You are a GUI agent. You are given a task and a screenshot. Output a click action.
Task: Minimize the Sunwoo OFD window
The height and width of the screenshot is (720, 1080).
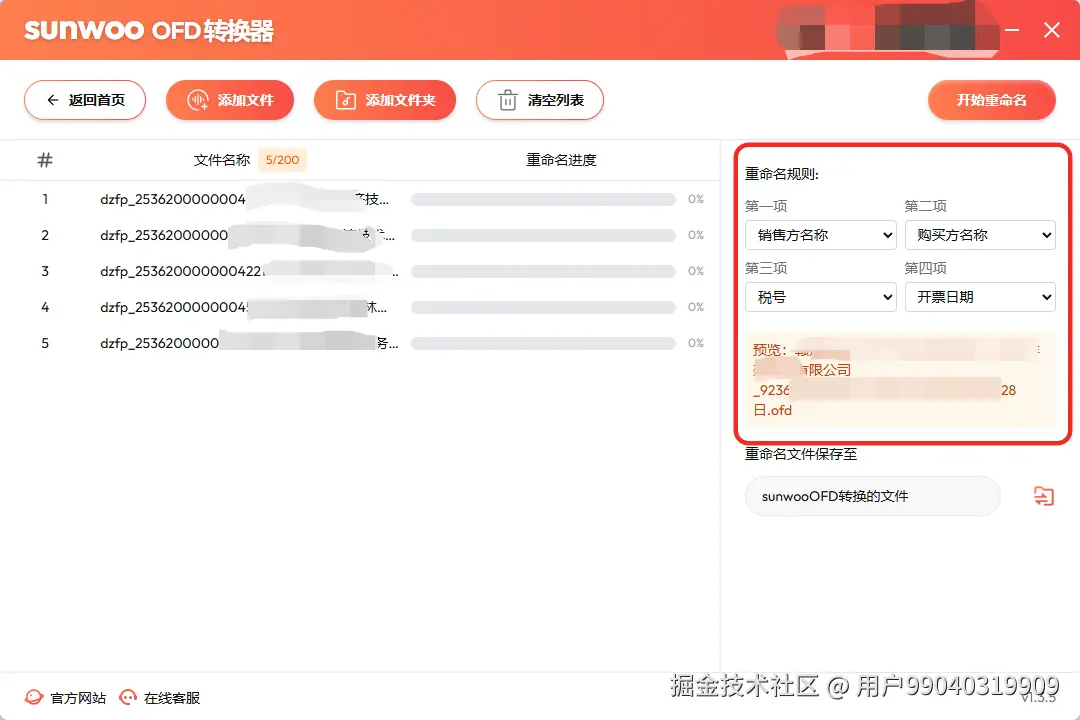pos(1012,30)
